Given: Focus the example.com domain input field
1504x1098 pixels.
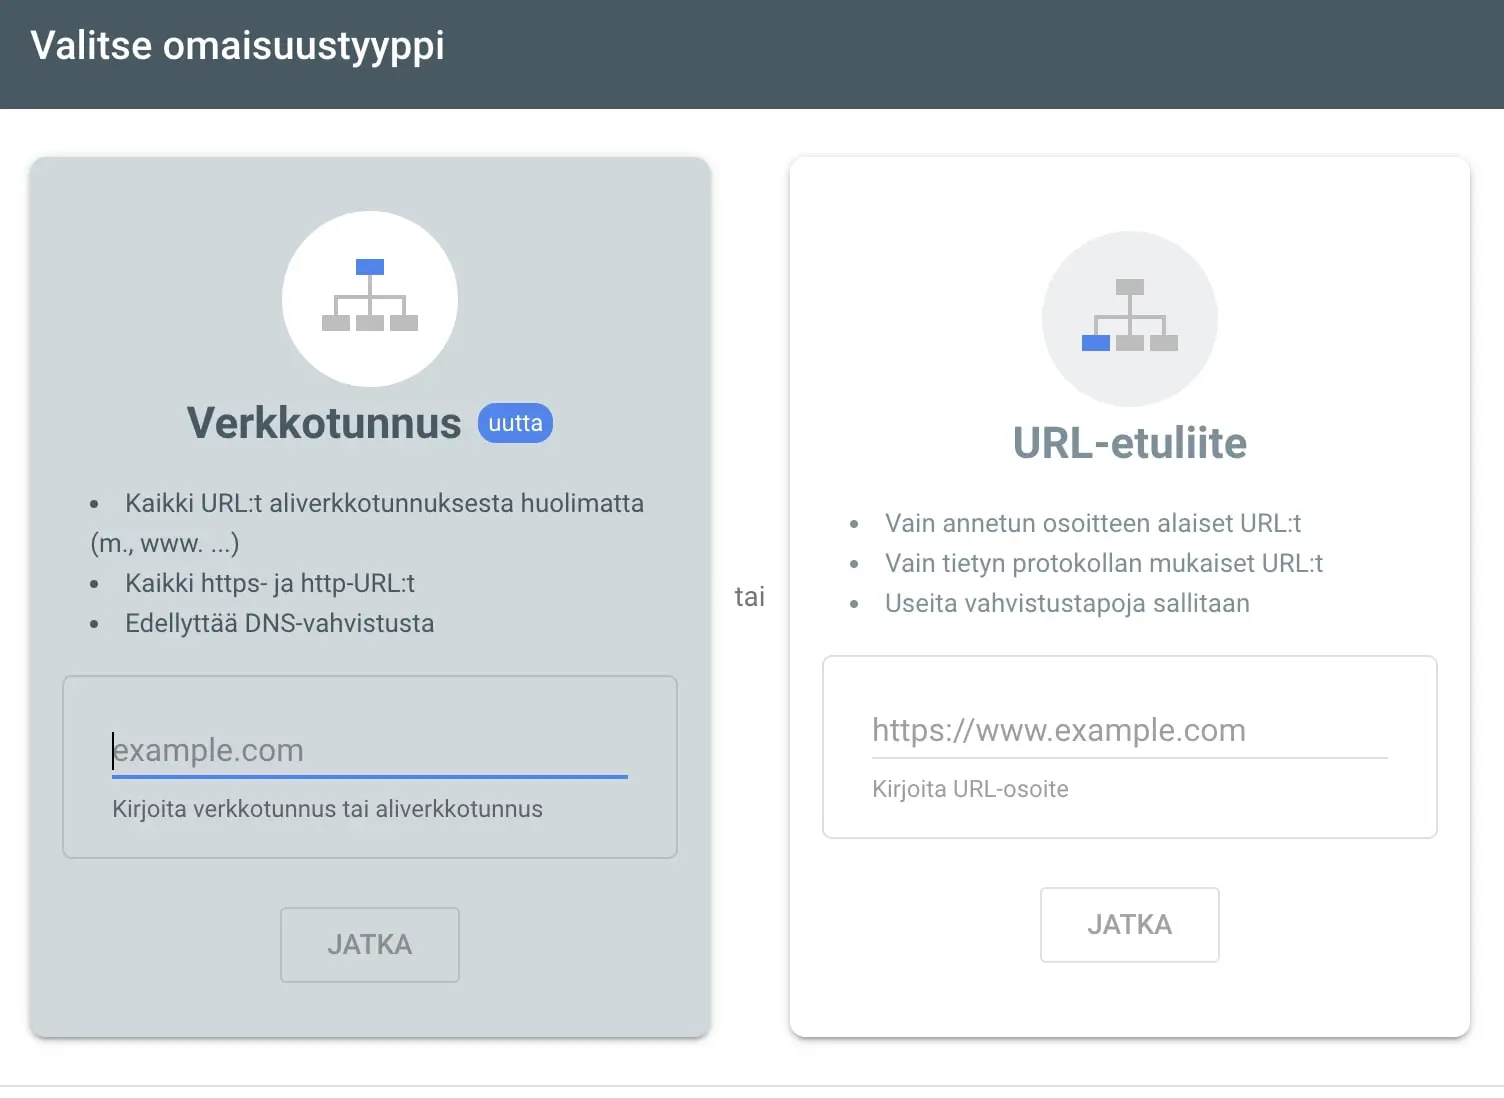Looking at the screenshot, I should coord(370,750).
